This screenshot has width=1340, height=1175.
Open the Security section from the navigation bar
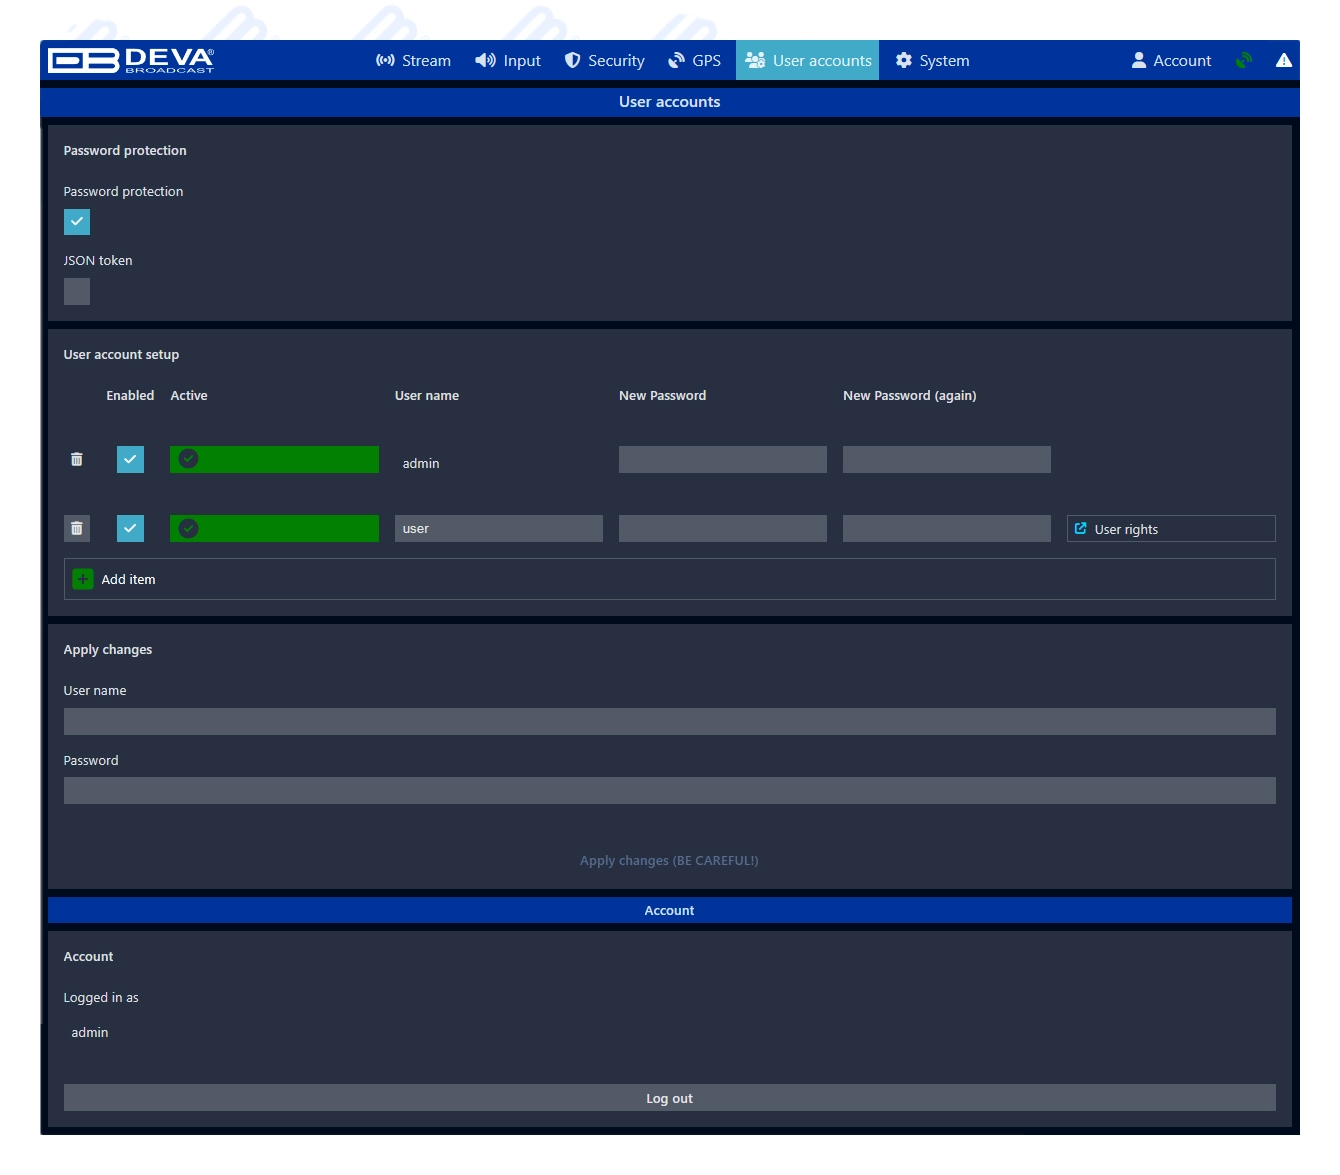coord(604,60)
